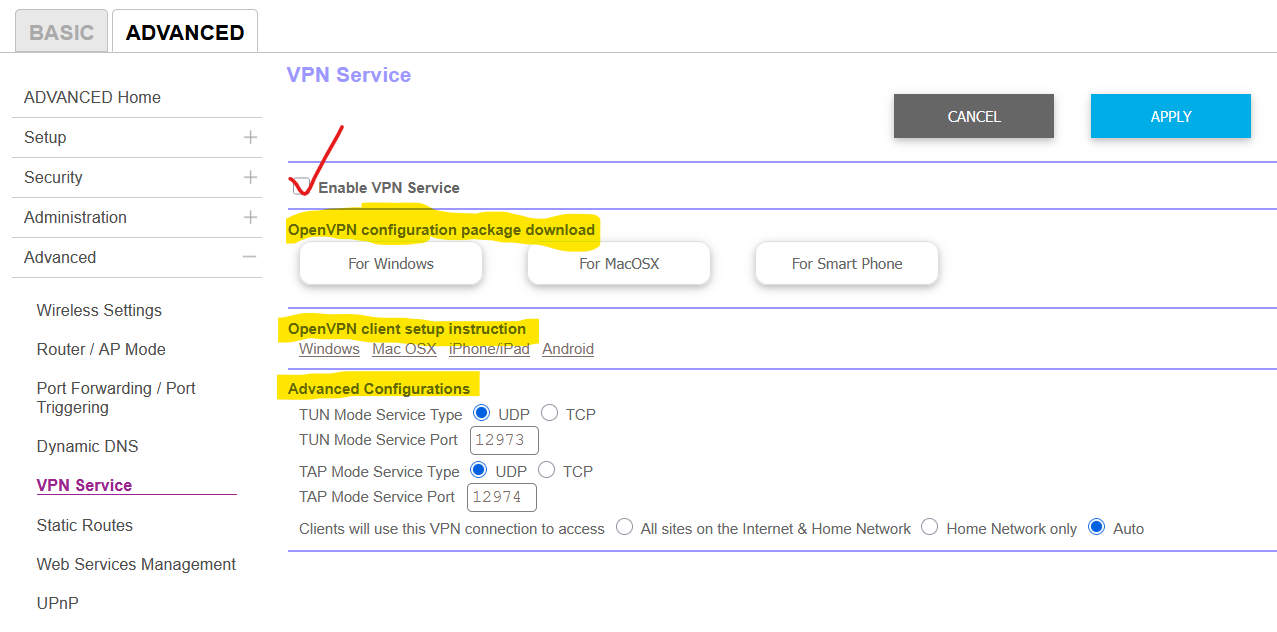Switch to the BASIC tab

click(61, 32)
